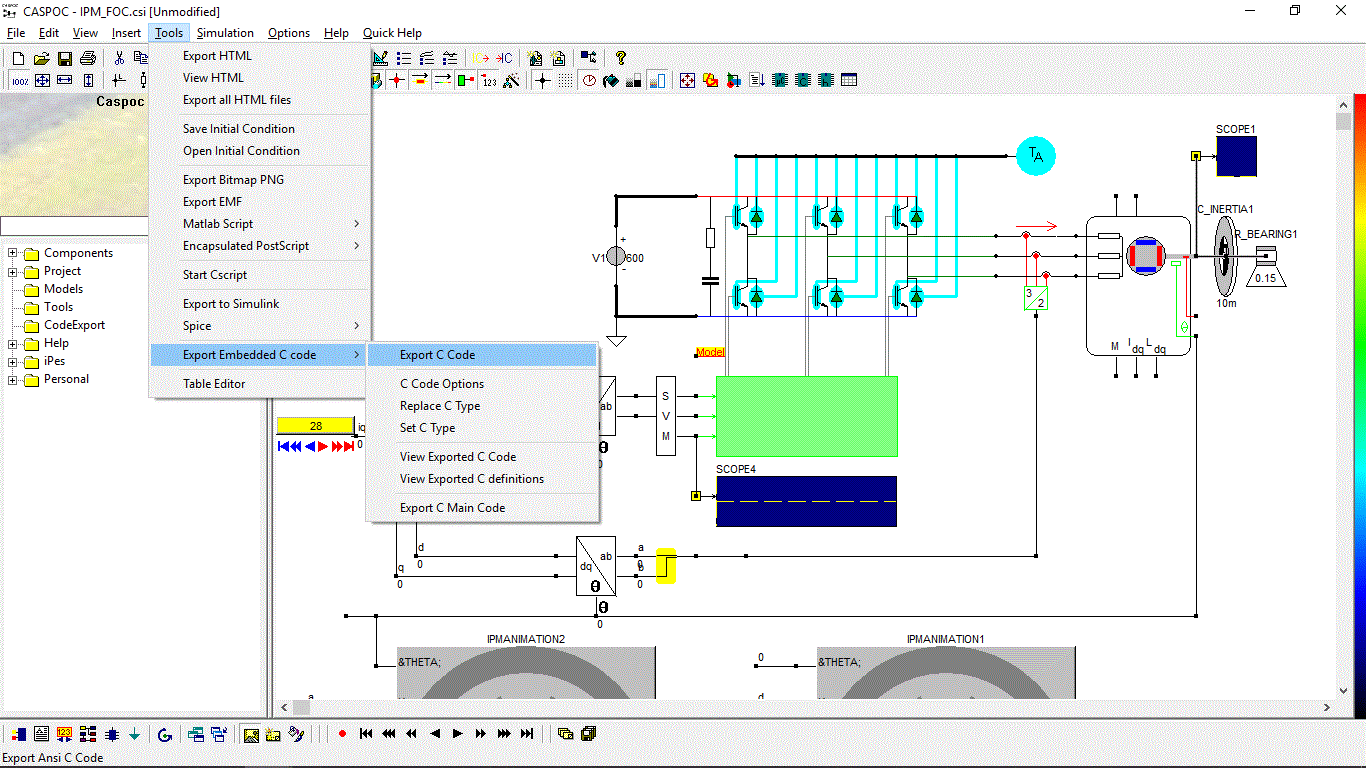
Task: Click the blue G icon in bottom toolbar
Action: [x=165, y=734]
